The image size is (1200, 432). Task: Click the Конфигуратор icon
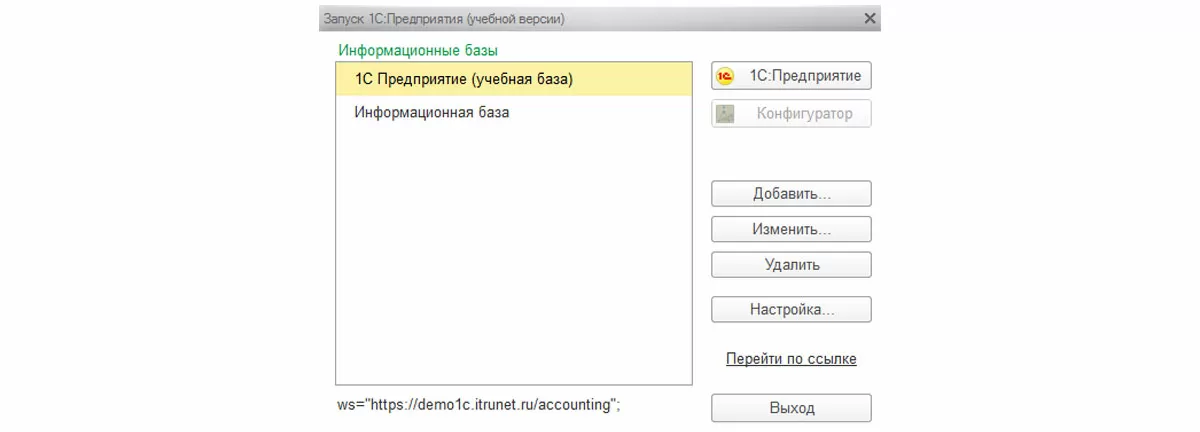pyautogui.click(x=727, y=114)
